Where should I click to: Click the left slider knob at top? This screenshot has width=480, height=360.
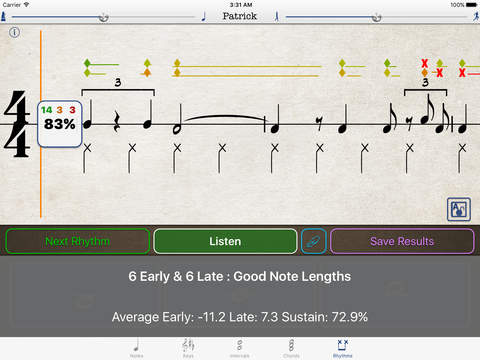click(x=104, y=17)
